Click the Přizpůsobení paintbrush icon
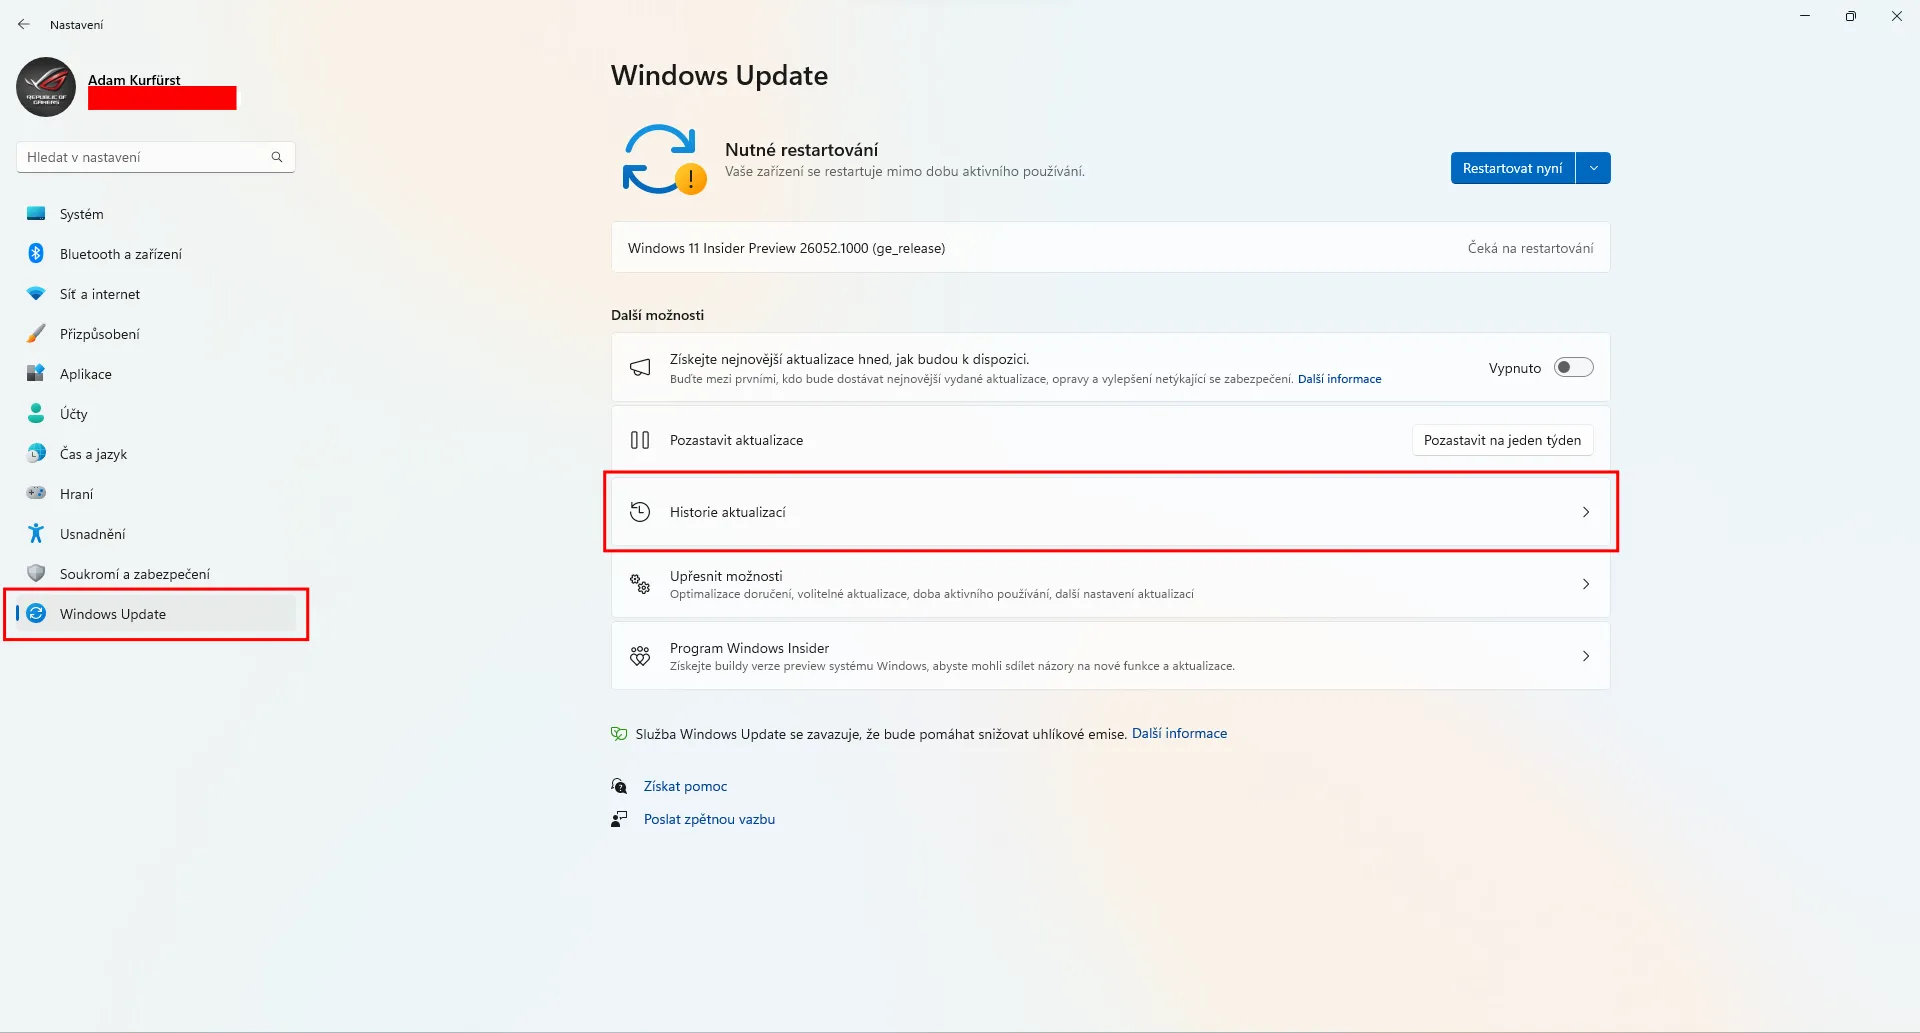The image size is (1920, 1033). (36, 333)
